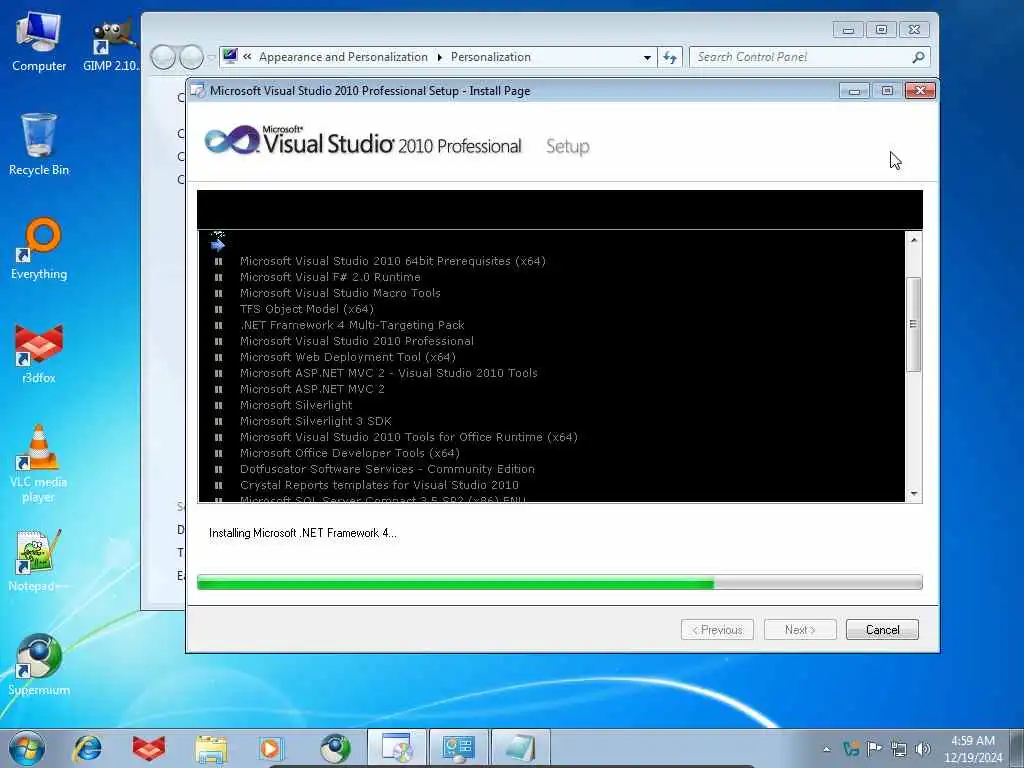This screenshot has height=768, width=1024.
Task: Click the disabled Previous button
Action: coord(717,630)
